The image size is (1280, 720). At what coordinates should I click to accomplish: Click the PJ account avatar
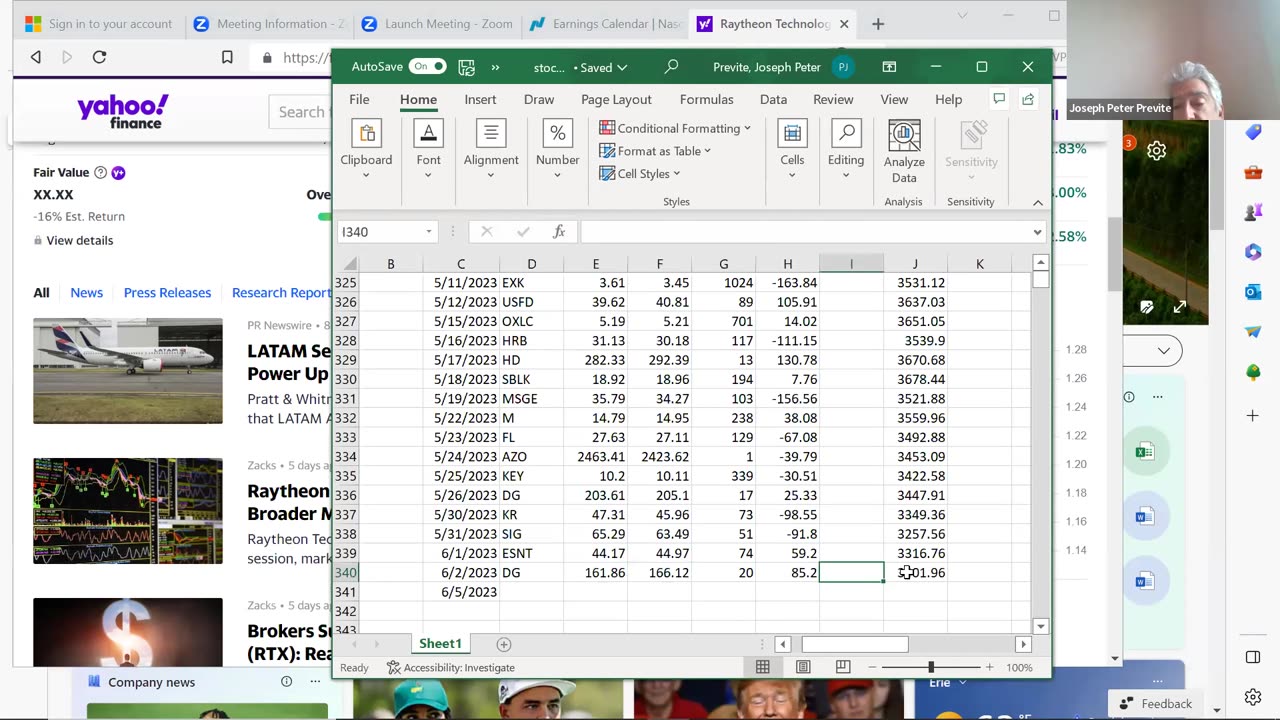(843, 67)
